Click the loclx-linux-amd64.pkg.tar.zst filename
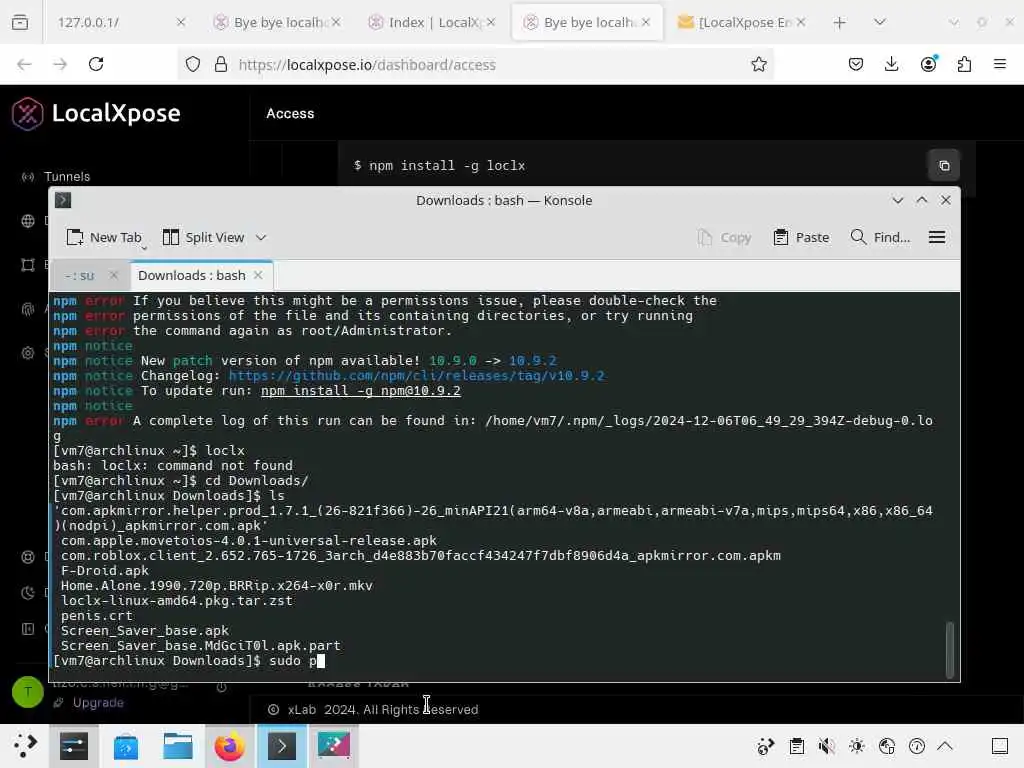Viewport: 1024px width, 768px height. pyautogui.click(x=176, y=601)
